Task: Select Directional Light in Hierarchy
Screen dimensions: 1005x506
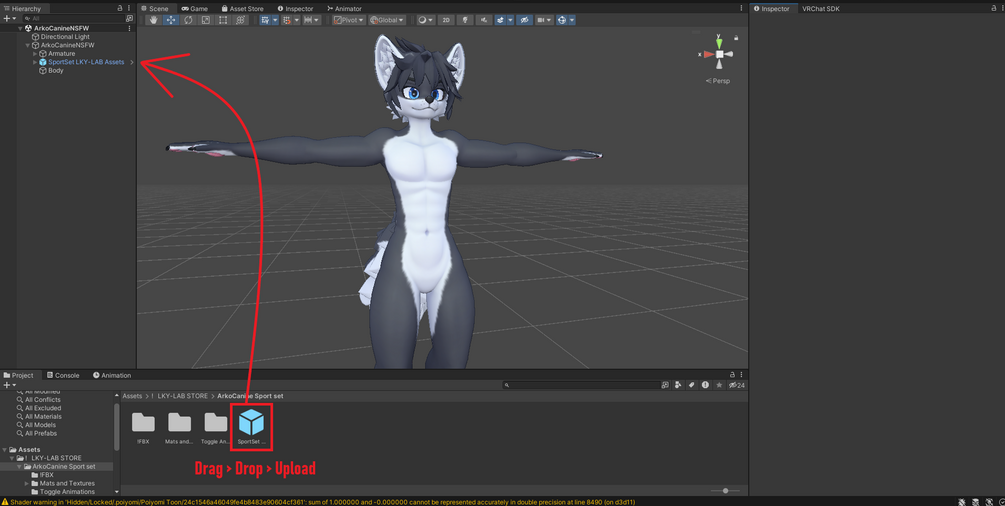Action: [65, 37]
